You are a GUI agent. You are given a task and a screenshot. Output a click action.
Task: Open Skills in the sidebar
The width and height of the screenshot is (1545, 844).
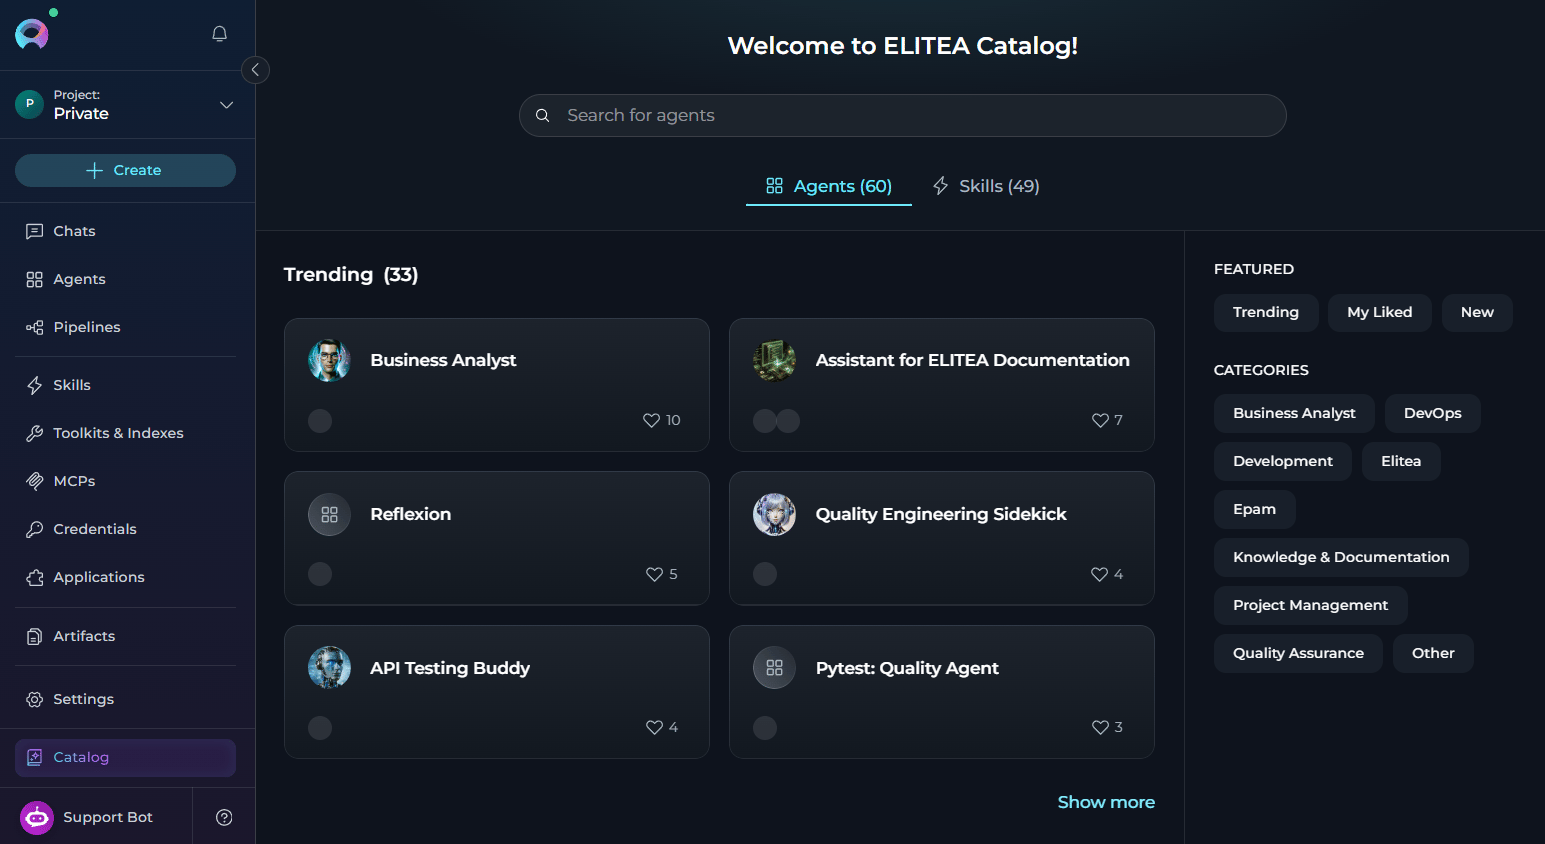[x=125, y=385]
